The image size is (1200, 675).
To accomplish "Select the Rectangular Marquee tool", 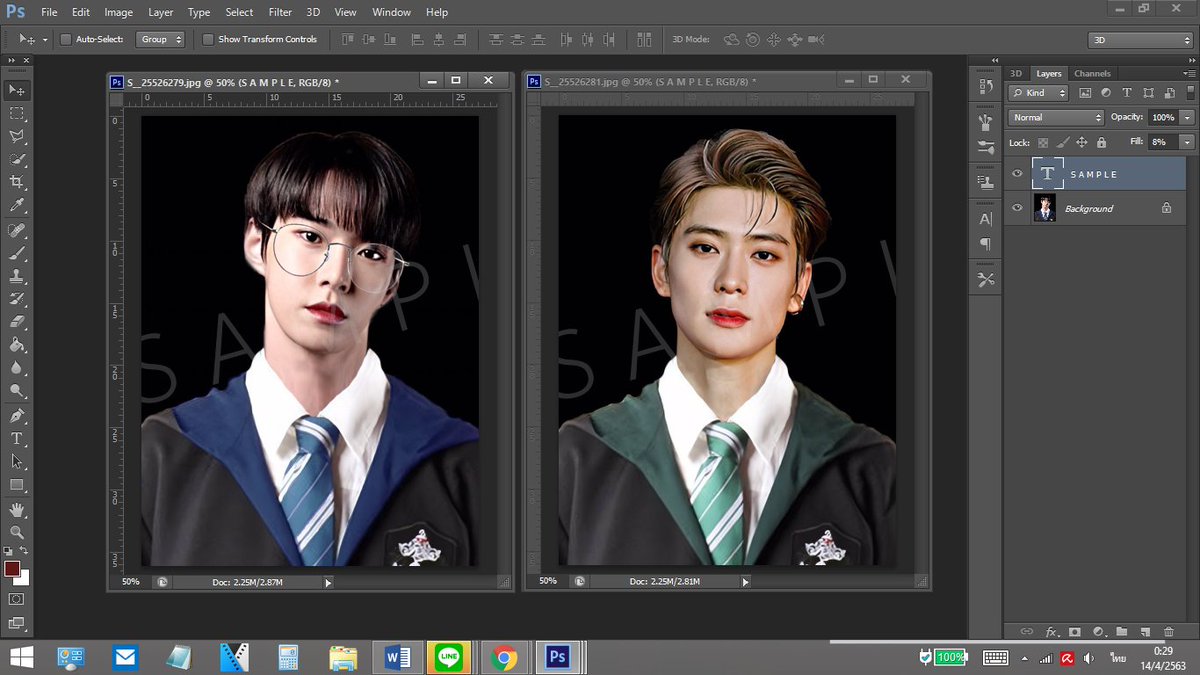I will [17, 113].
